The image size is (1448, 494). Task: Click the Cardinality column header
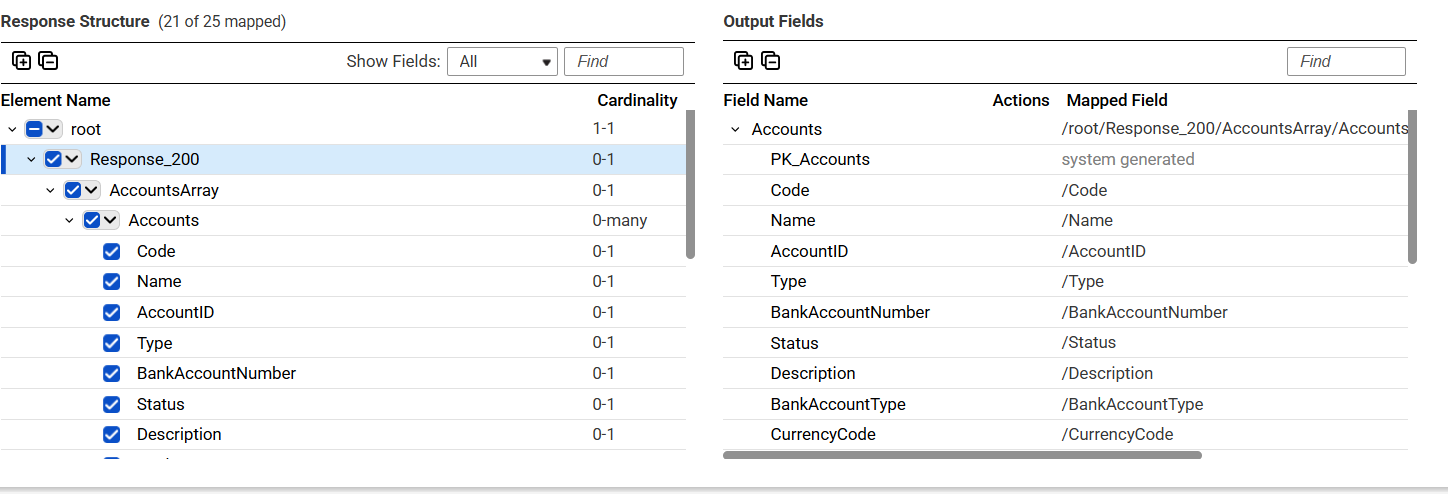637,100
